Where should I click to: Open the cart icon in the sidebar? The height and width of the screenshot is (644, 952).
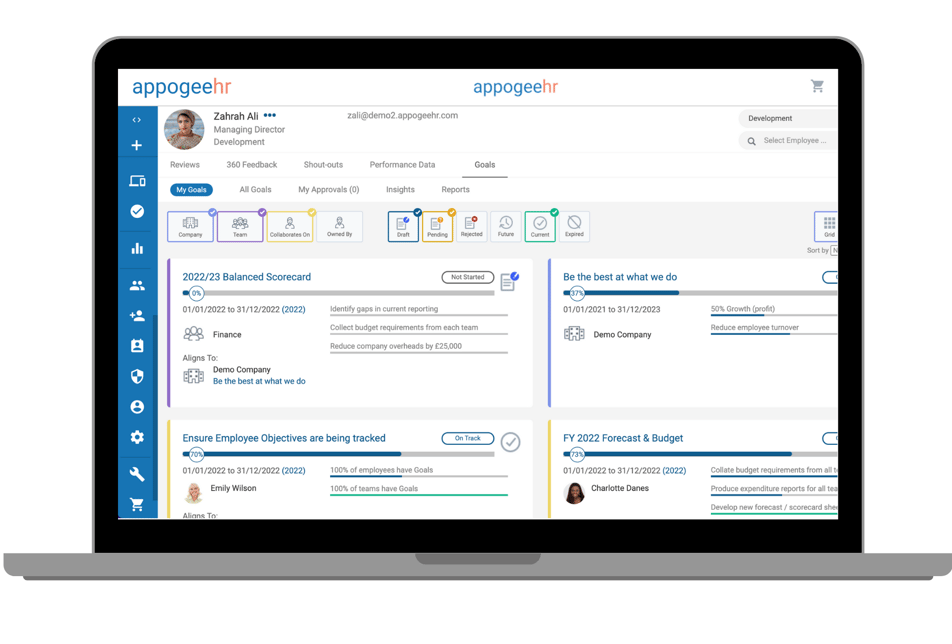(x=137, y=504)
